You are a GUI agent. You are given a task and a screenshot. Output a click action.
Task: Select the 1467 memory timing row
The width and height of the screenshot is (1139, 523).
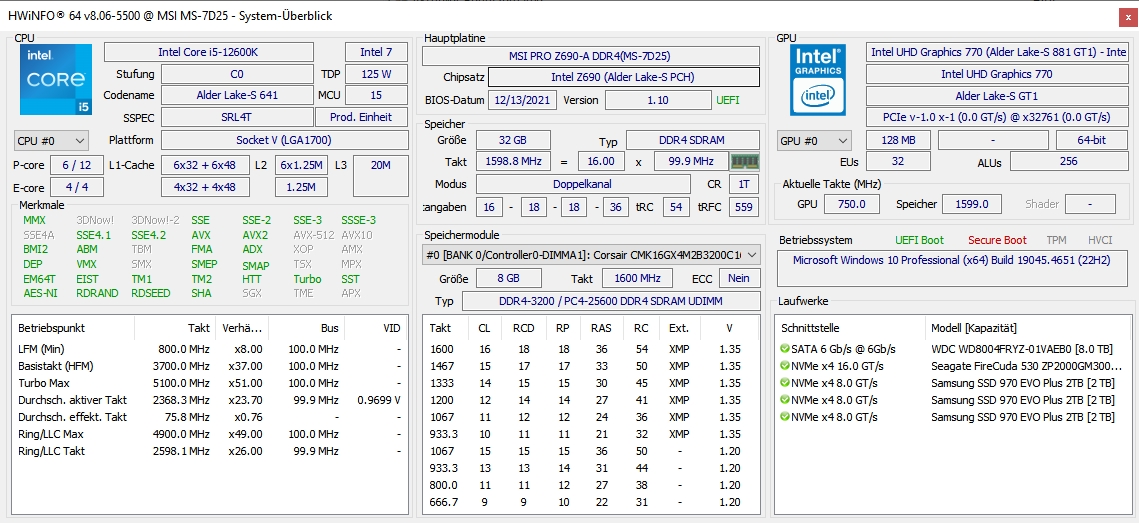591,366
